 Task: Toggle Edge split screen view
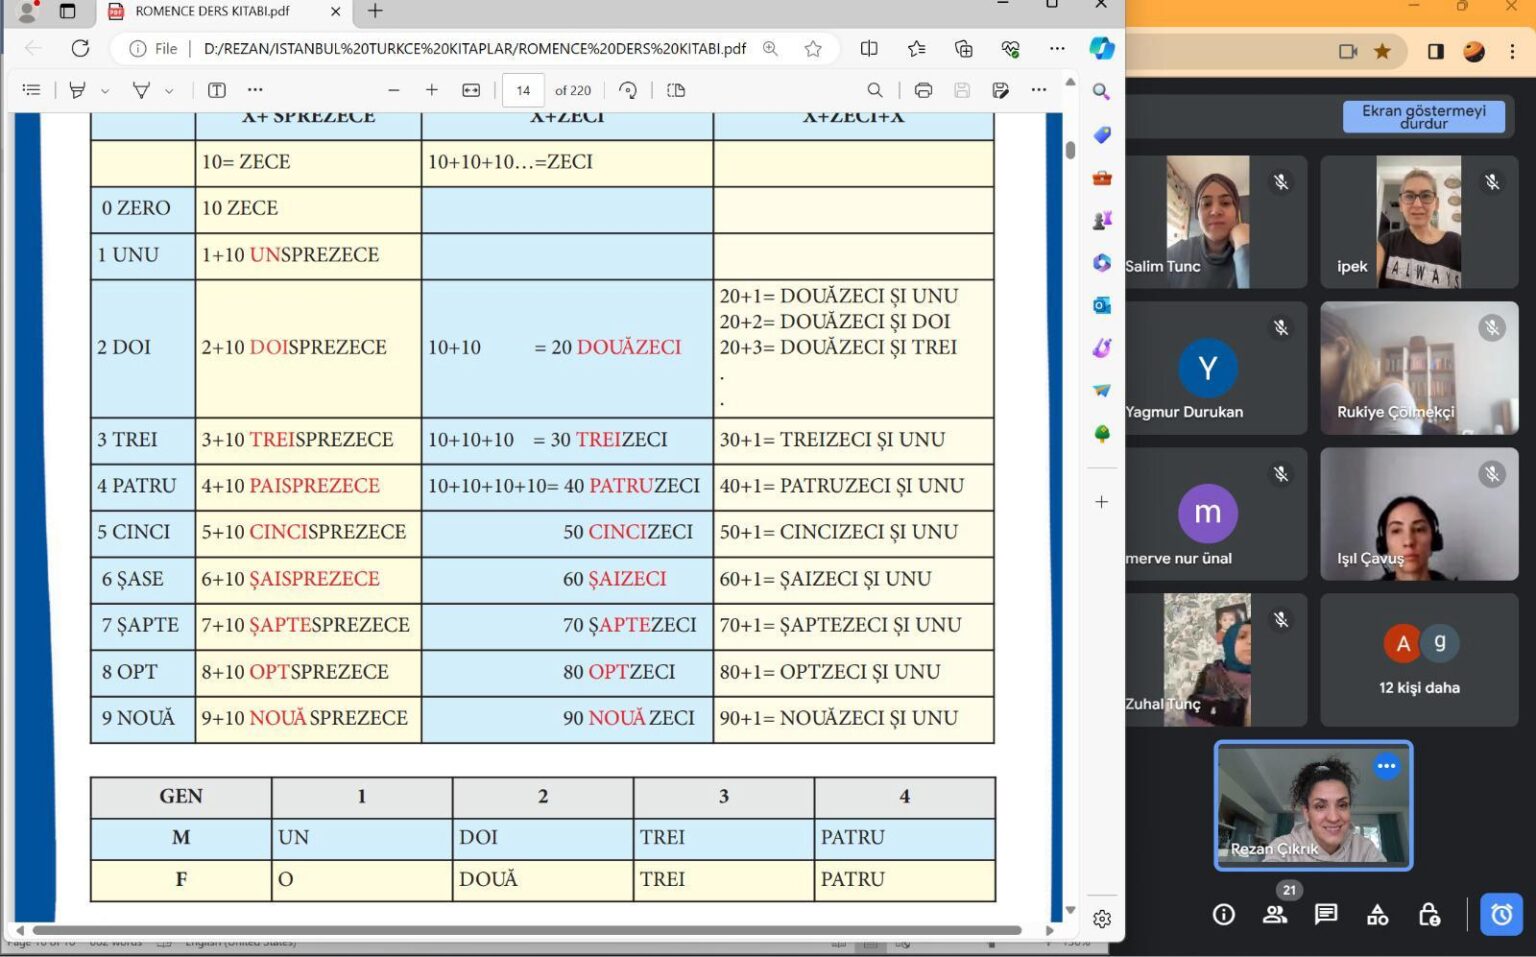pyautogui.click(x=869, y=48)
